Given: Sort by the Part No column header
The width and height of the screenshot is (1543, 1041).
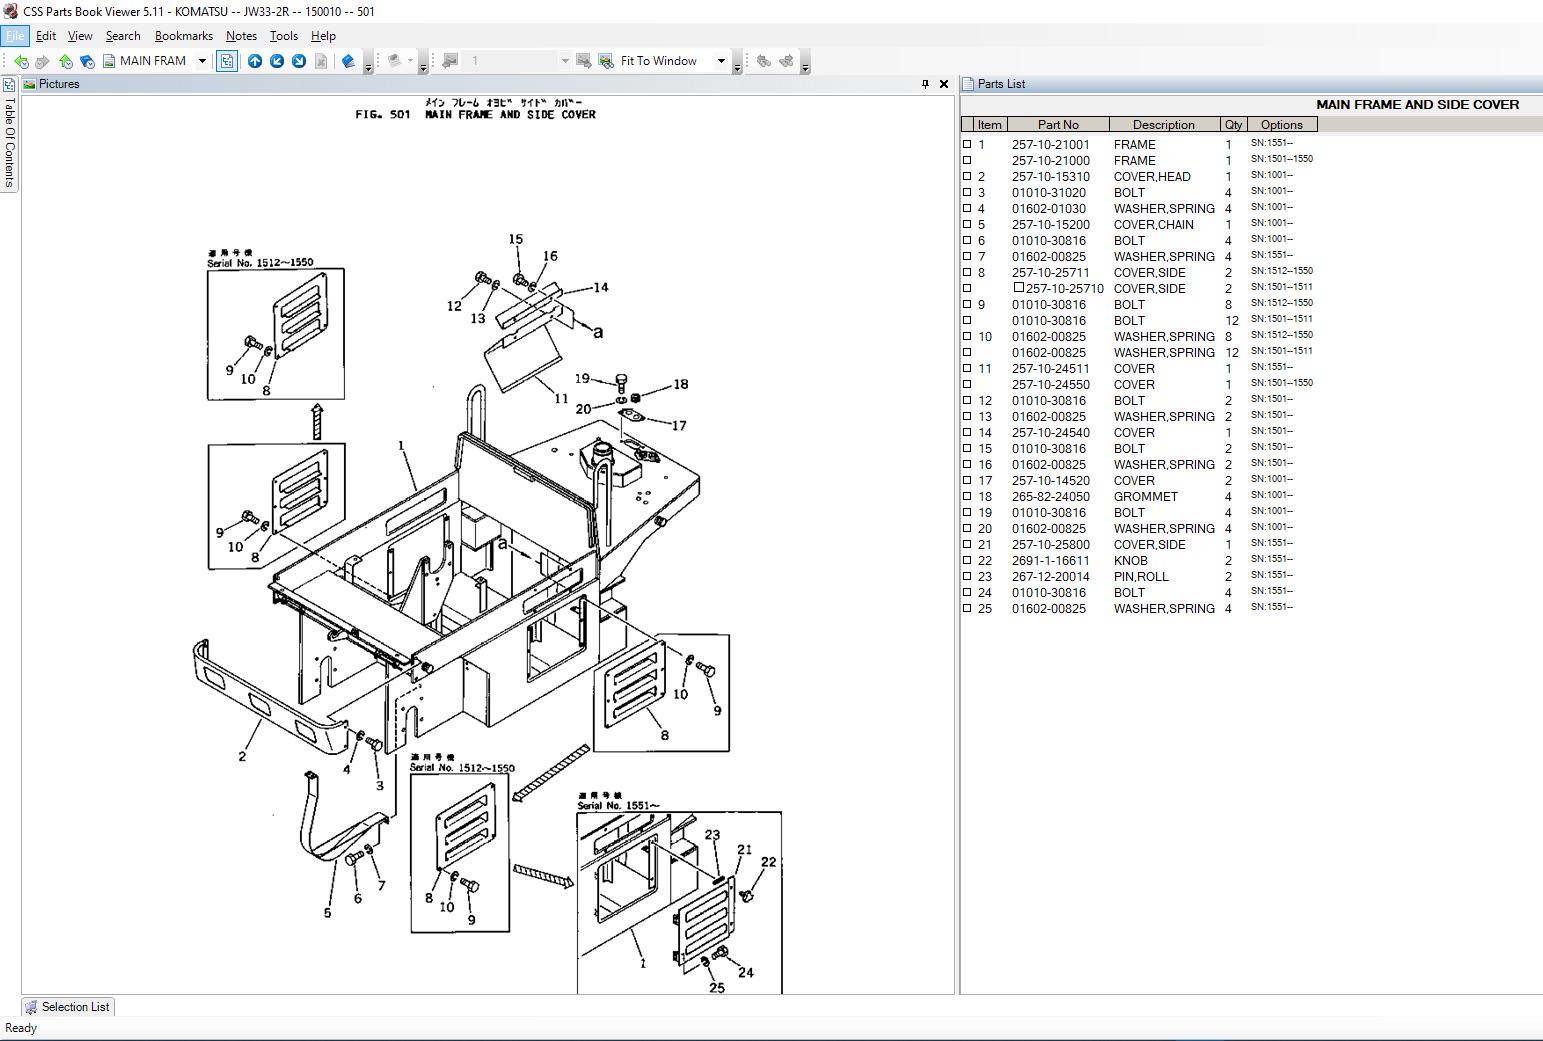Looking at the screenshot, I should 1059,124.
